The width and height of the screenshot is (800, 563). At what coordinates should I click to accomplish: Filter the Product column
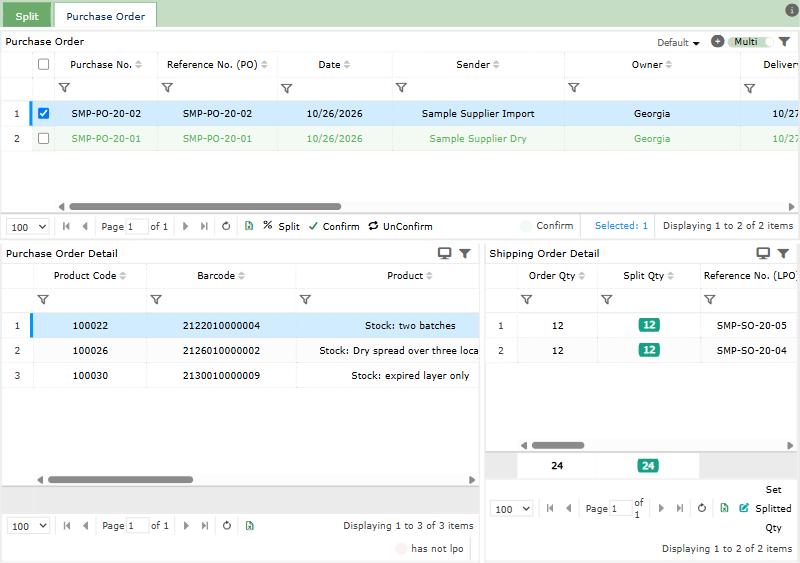pos(305,300)
